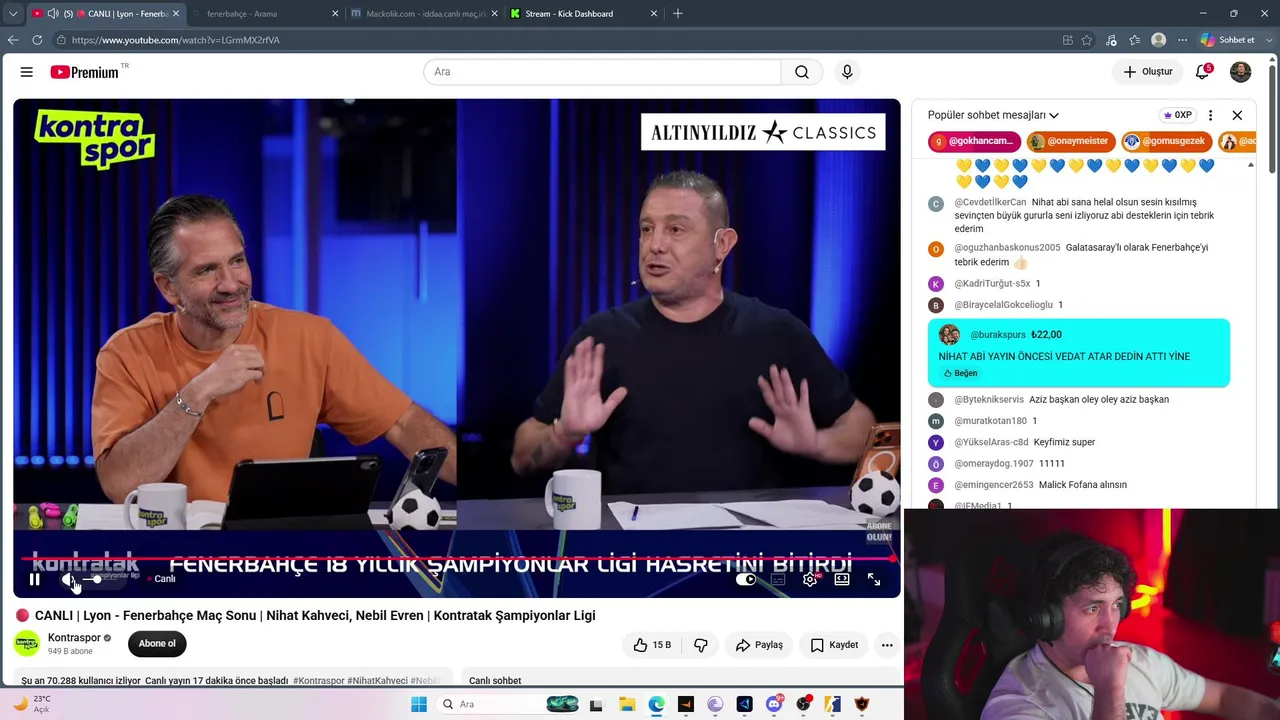Mute the video with the speaker icon
Screen dimensions: 1280x720
tap(68, 579)
